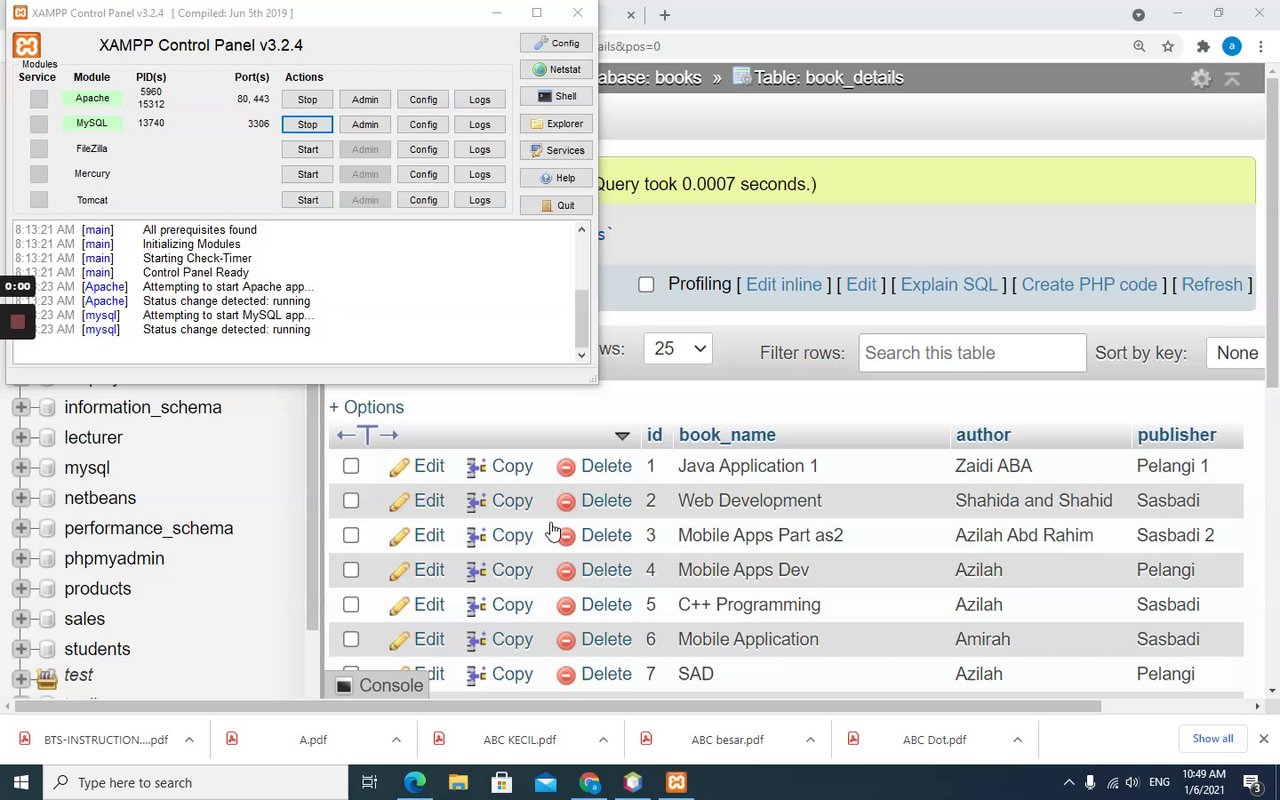Open the phpMyAdmin page settings gear
This screenshot has width=1280, height=800.
pos(1201,78)
